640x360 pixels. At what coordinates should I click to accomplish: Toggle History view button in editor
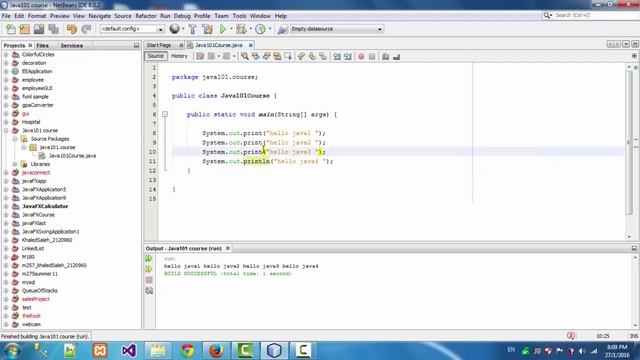(x=179, y=56)
